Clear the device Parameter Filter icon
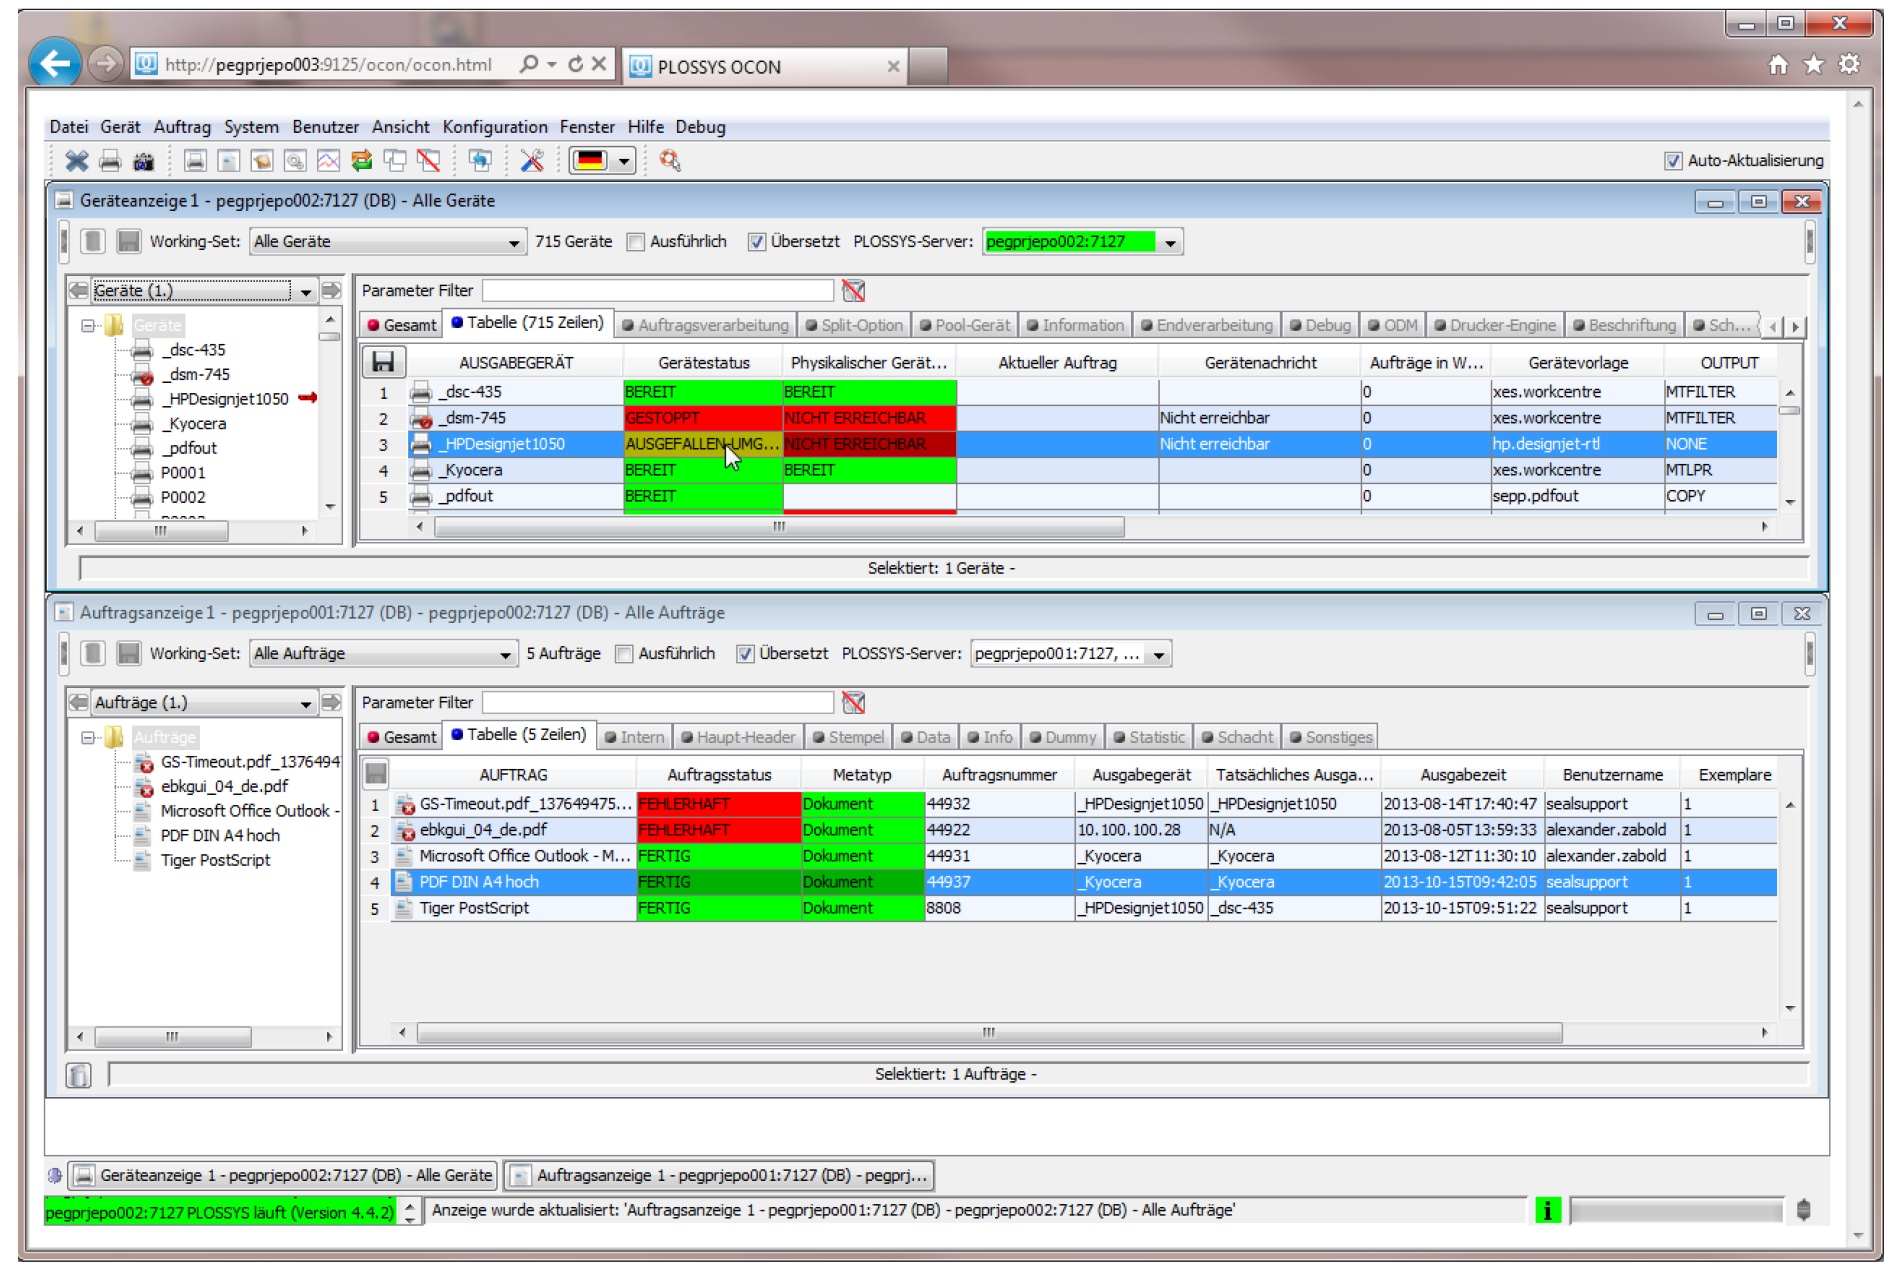 [853, 291]
